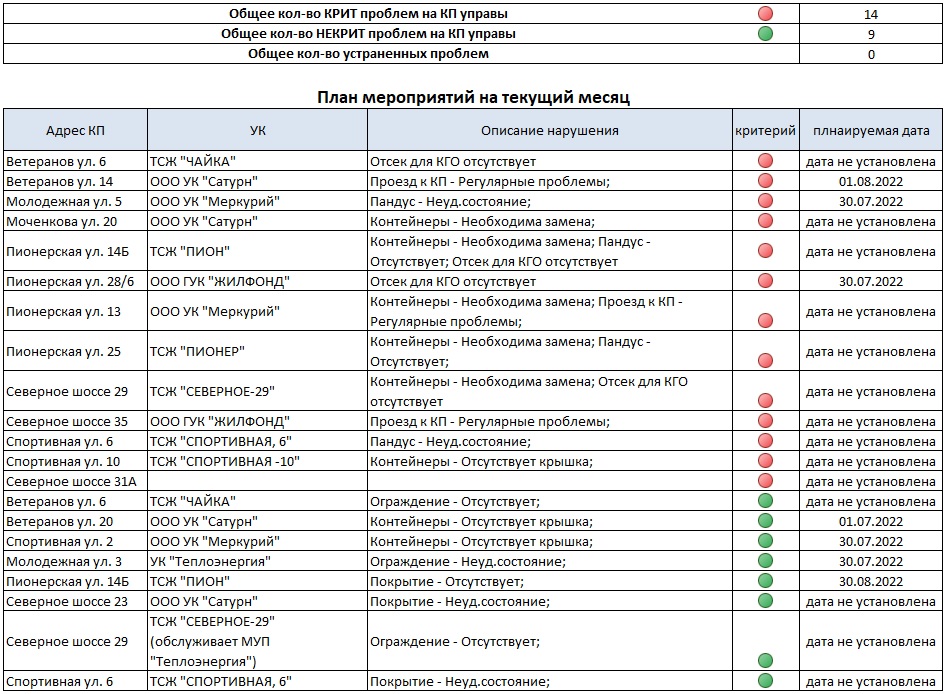945x694 pixels.
Task: Click red criterion circle for Молодежная ул. 5
Action: pyautogui.click(x=766, y=201)
